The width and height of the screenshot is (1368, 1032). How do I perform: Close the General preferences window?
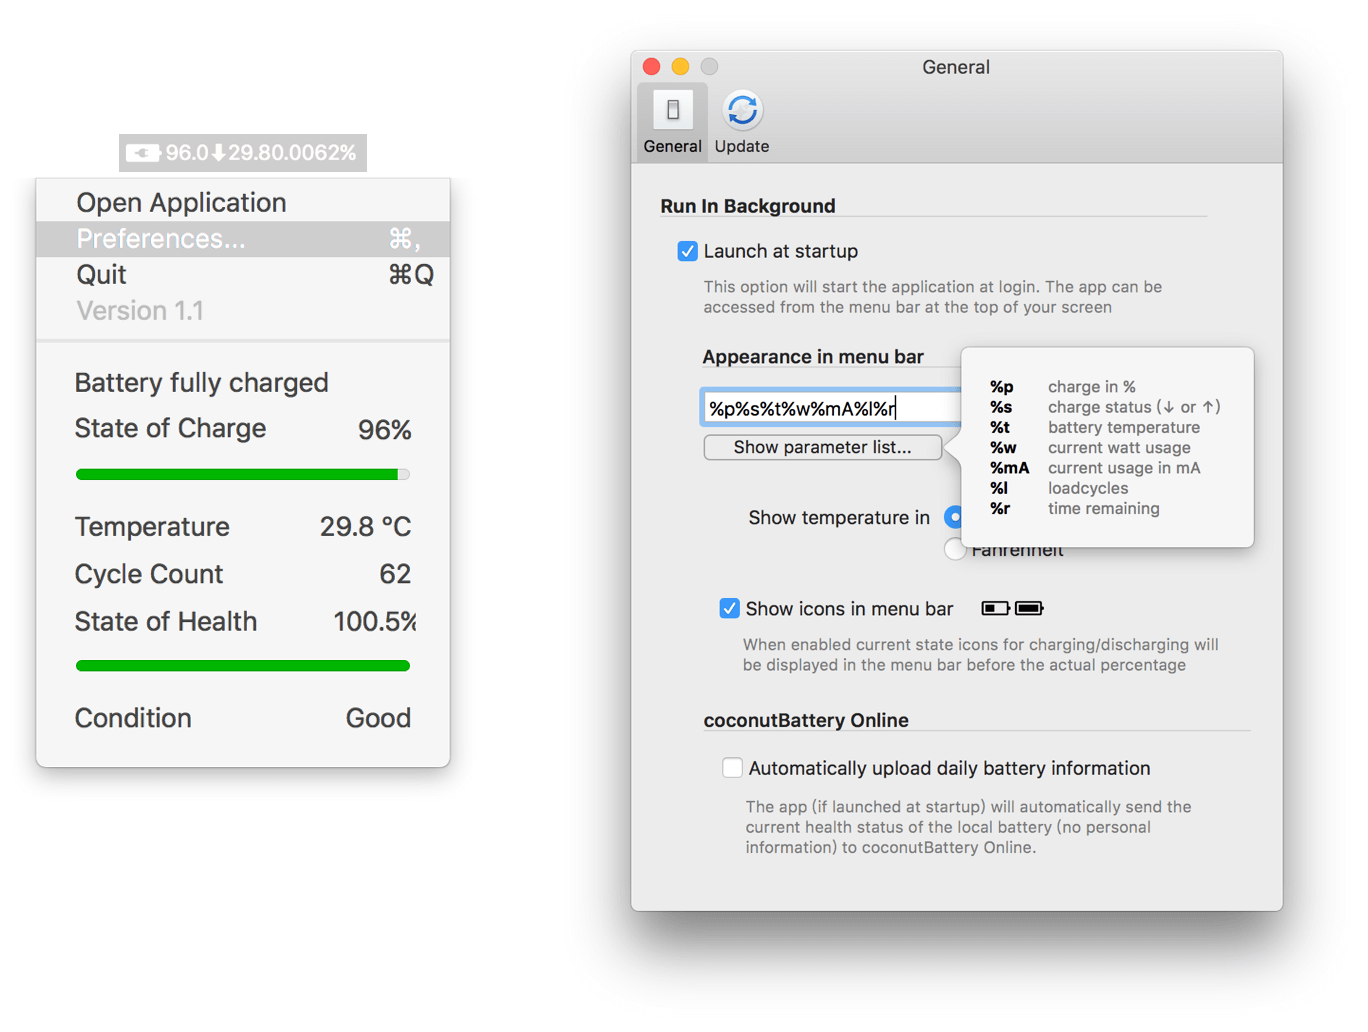point(651,67)
